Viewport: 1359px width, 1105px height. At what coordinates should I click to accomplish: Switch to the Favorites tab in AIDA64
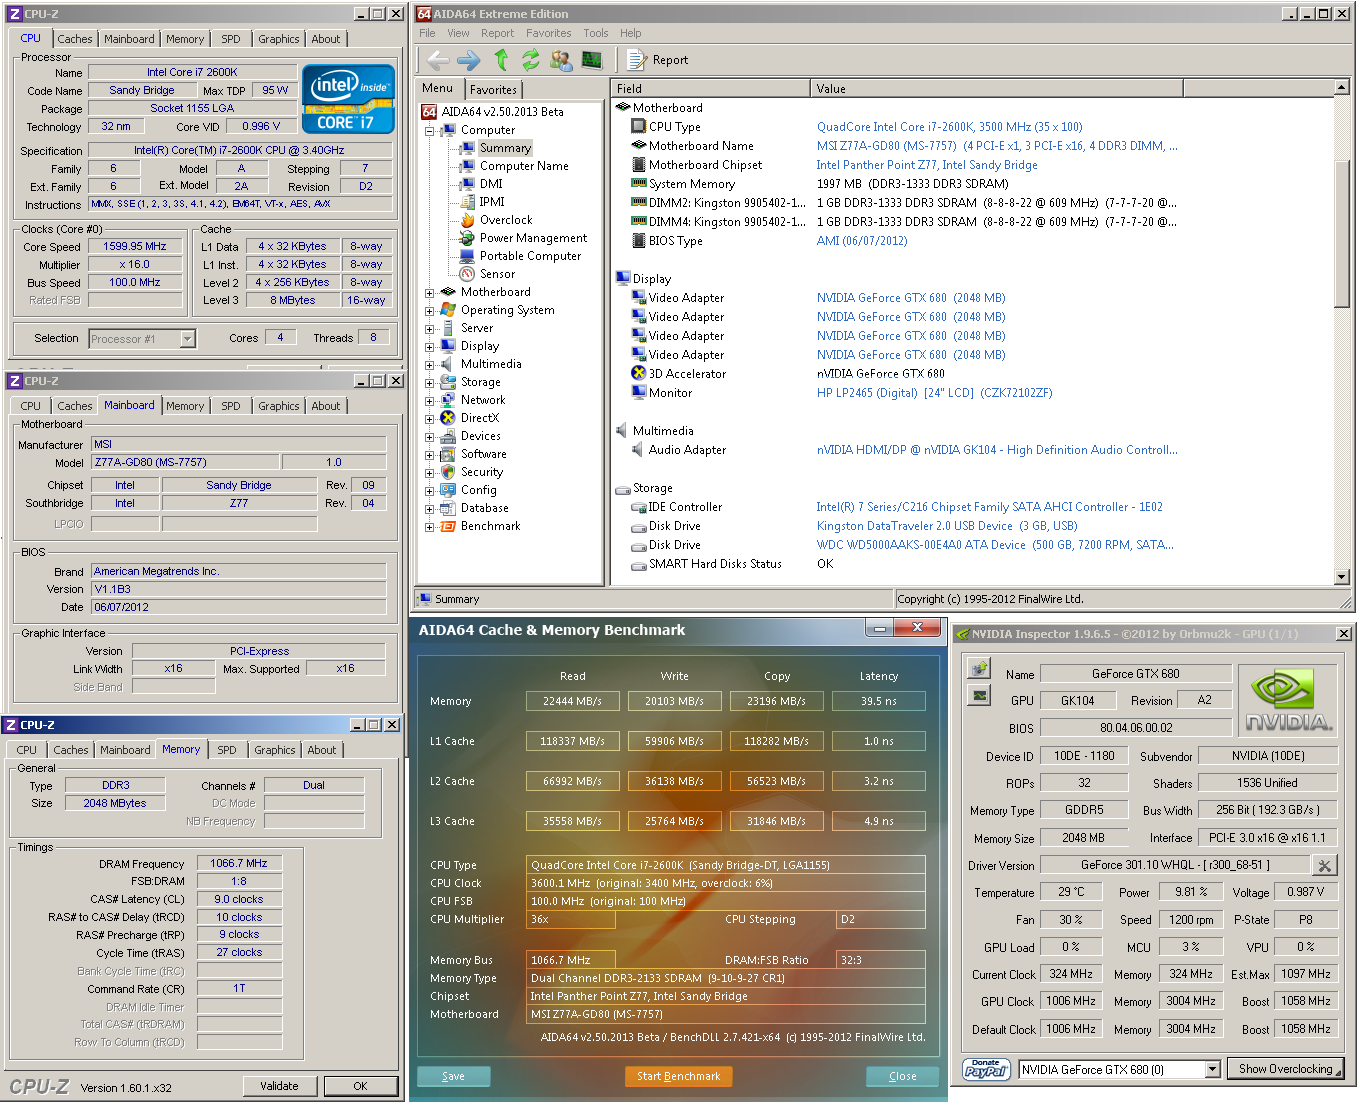[x=493, y=89]
